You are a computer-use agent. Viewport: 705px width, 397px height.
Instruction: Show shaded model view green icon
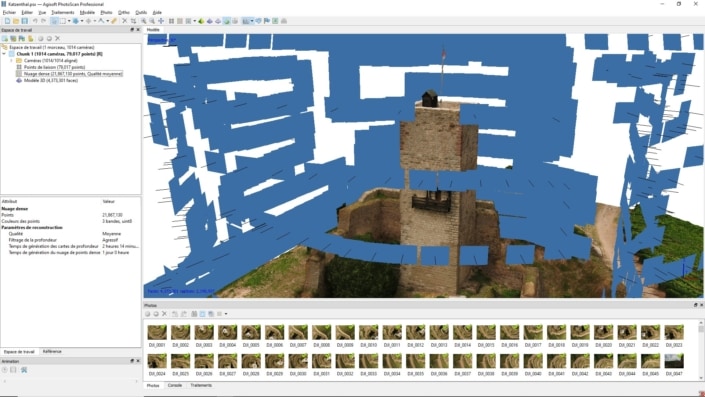tap(201, 21)
